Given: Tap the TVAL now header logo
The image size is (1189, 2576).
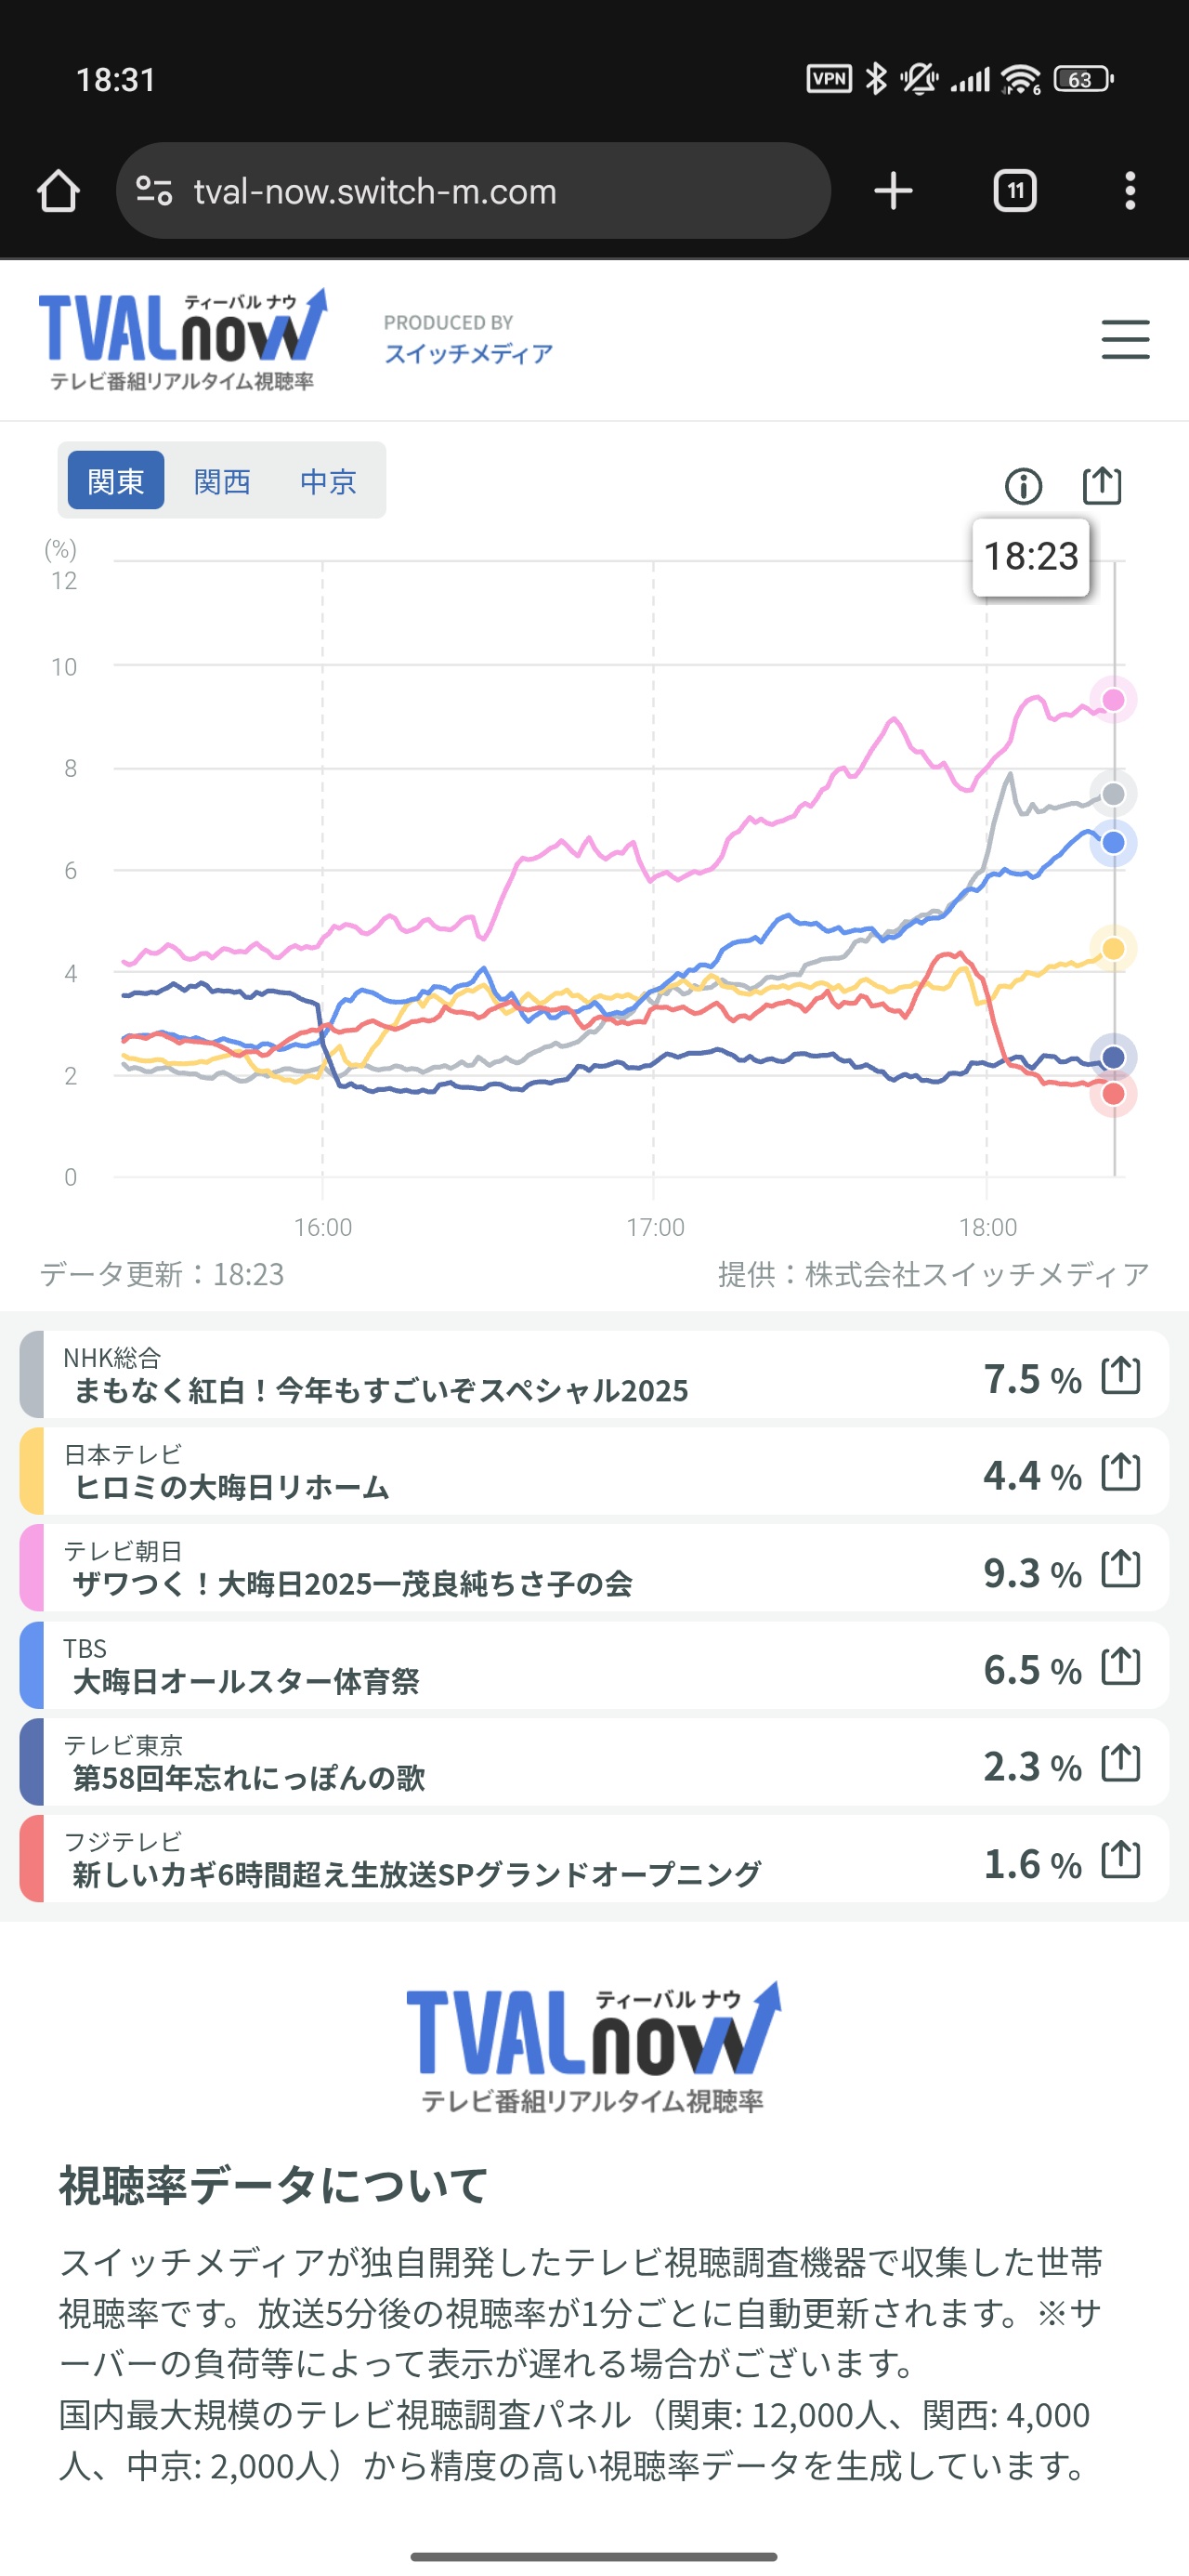Looking at the screenshot, I should tap(183, 339).
